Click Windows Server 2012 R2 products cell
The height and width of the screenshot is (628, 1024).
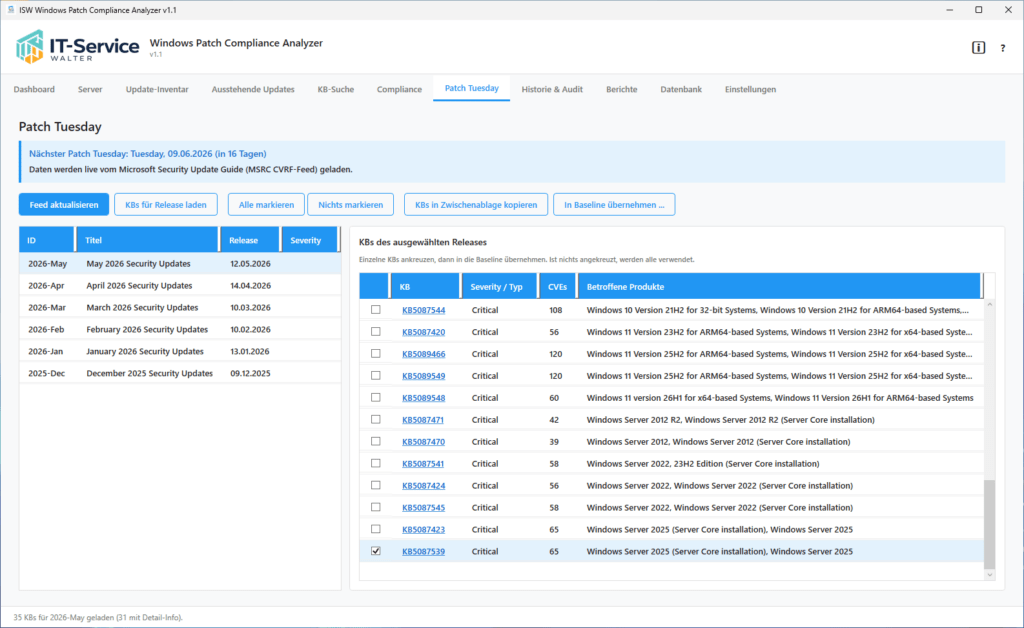coord(730,419)
